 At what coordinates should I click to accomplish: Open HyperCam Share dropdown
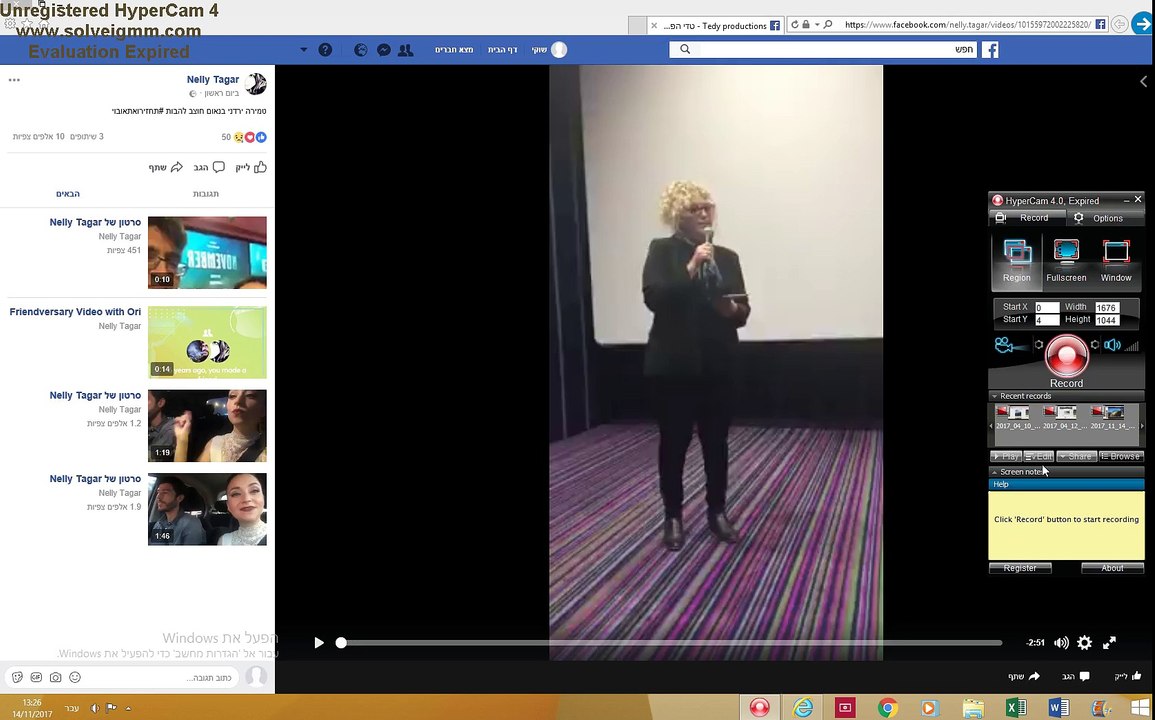pos(1076,456)
